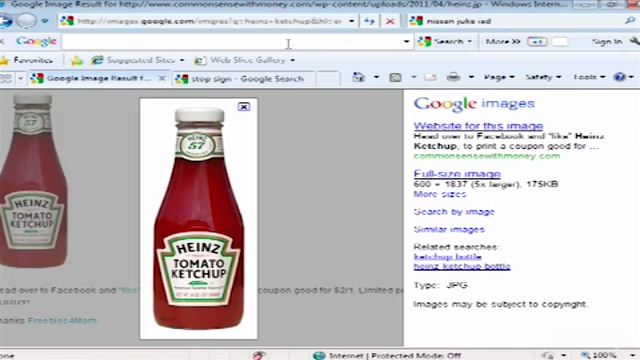Expand the Web Slice Gallery dropdown arrow
This screenshot has width=640, height=360.
[292, 60]
